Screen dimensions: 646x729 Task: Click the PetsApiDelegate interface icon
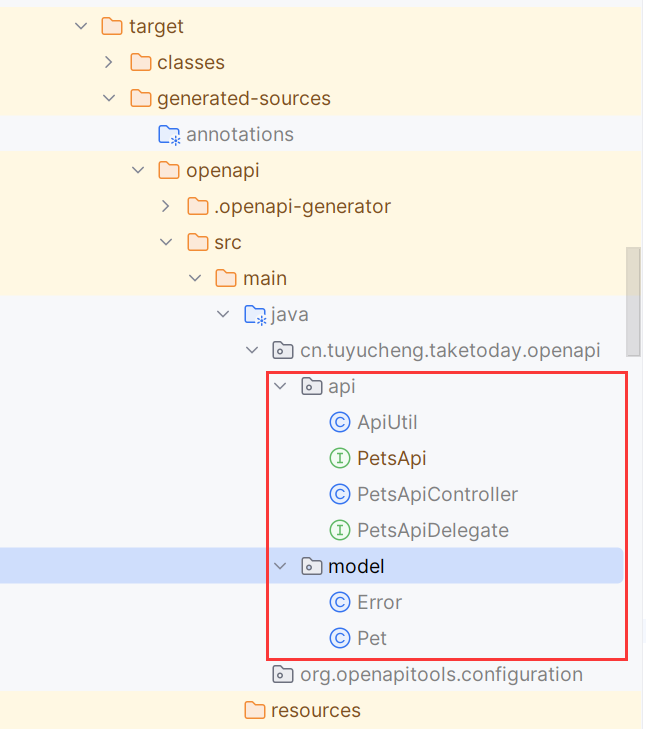click(x=340, y=530)
